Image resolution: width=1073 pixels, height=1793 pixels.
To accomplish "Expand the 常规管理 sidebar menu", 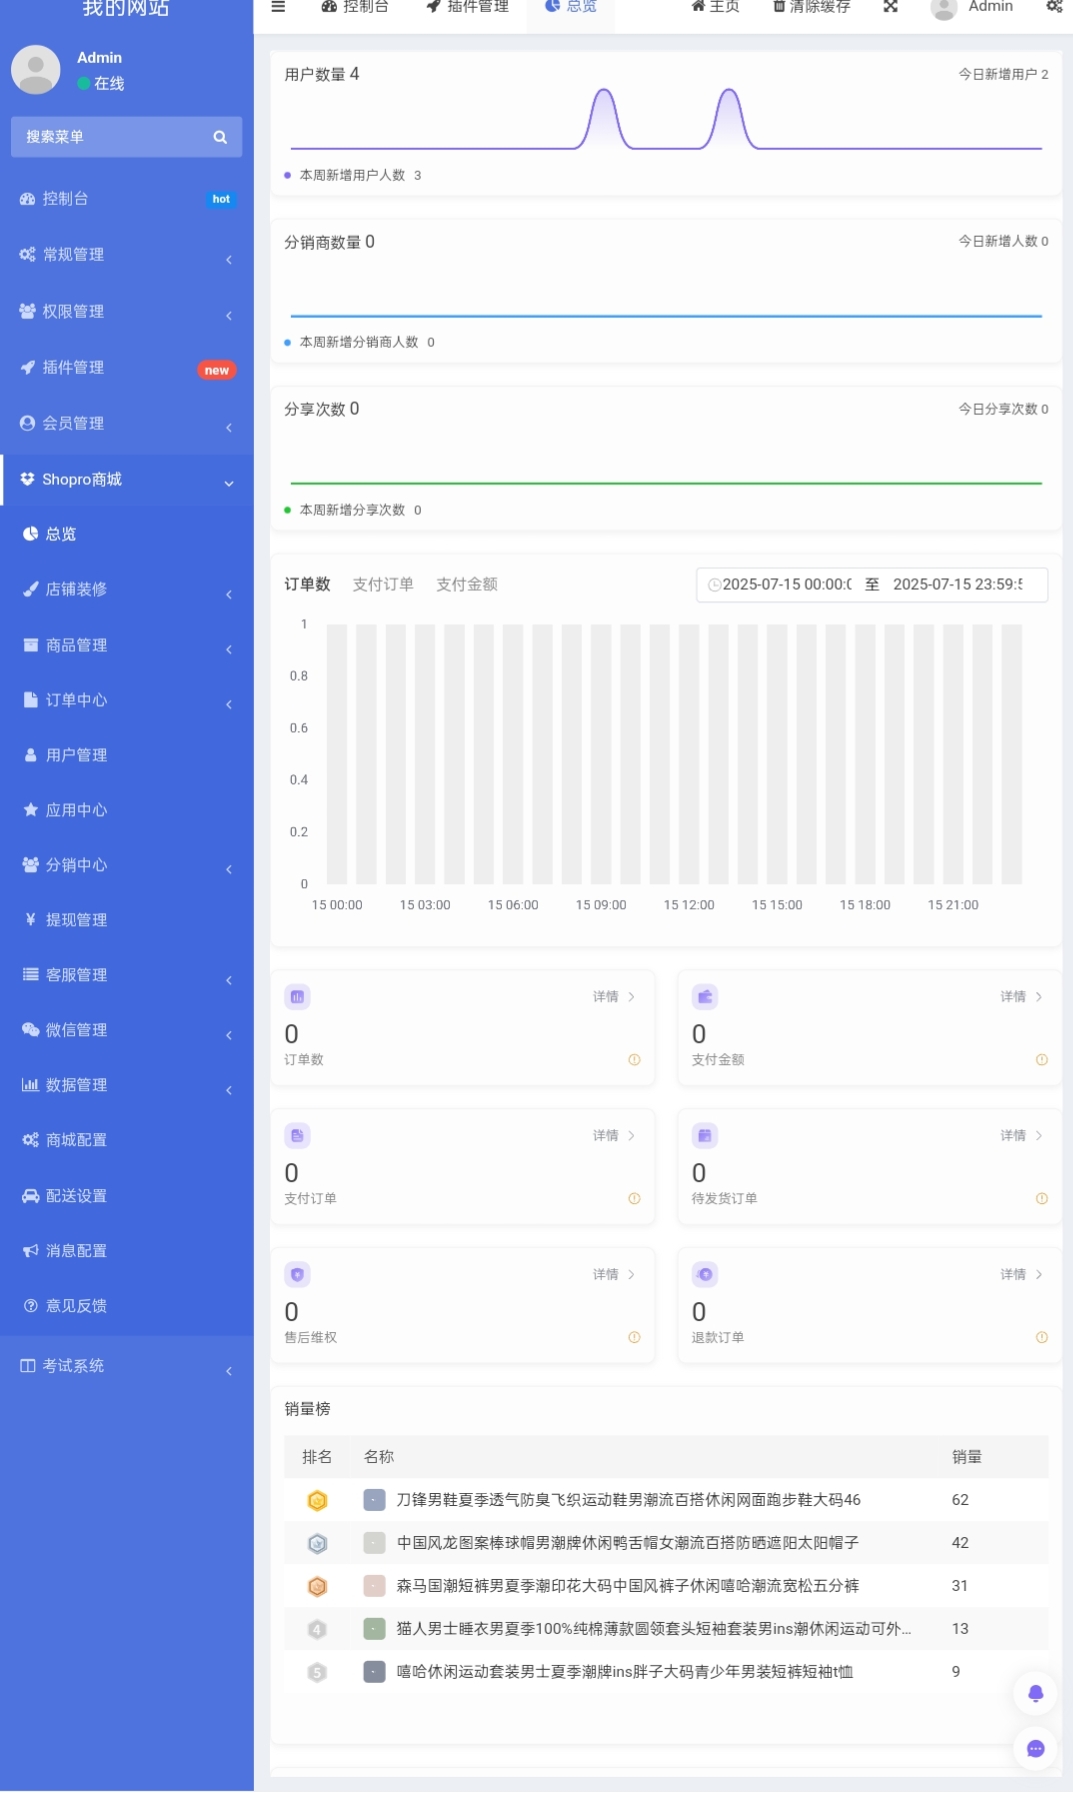I will click(126, 255).
